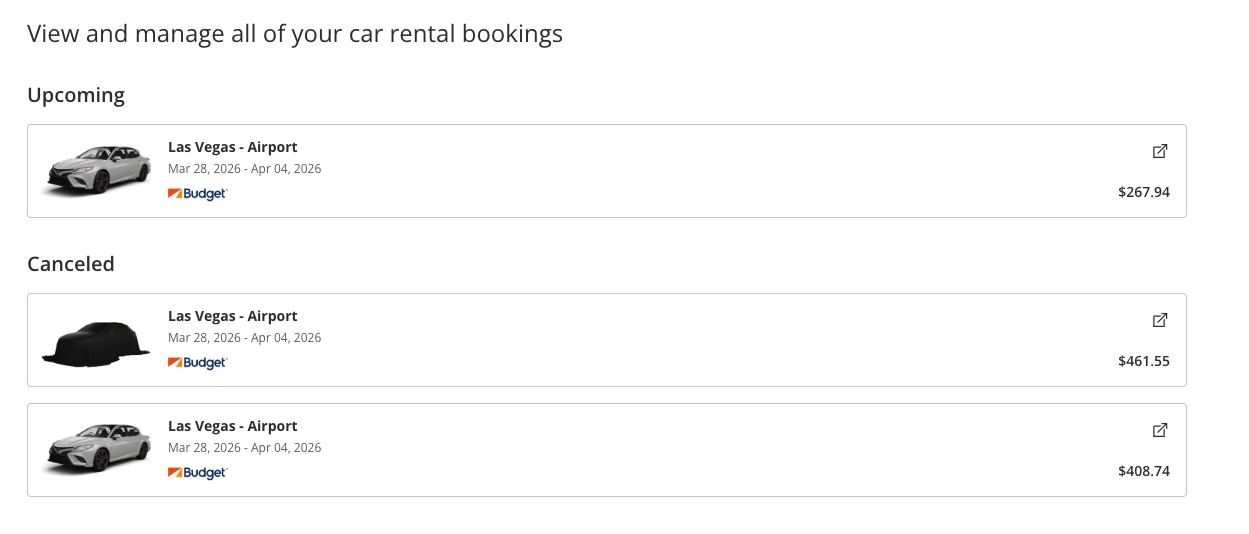
Task: Click Budget logo on the $408.74 canceled booking
Action: (198, 472)
